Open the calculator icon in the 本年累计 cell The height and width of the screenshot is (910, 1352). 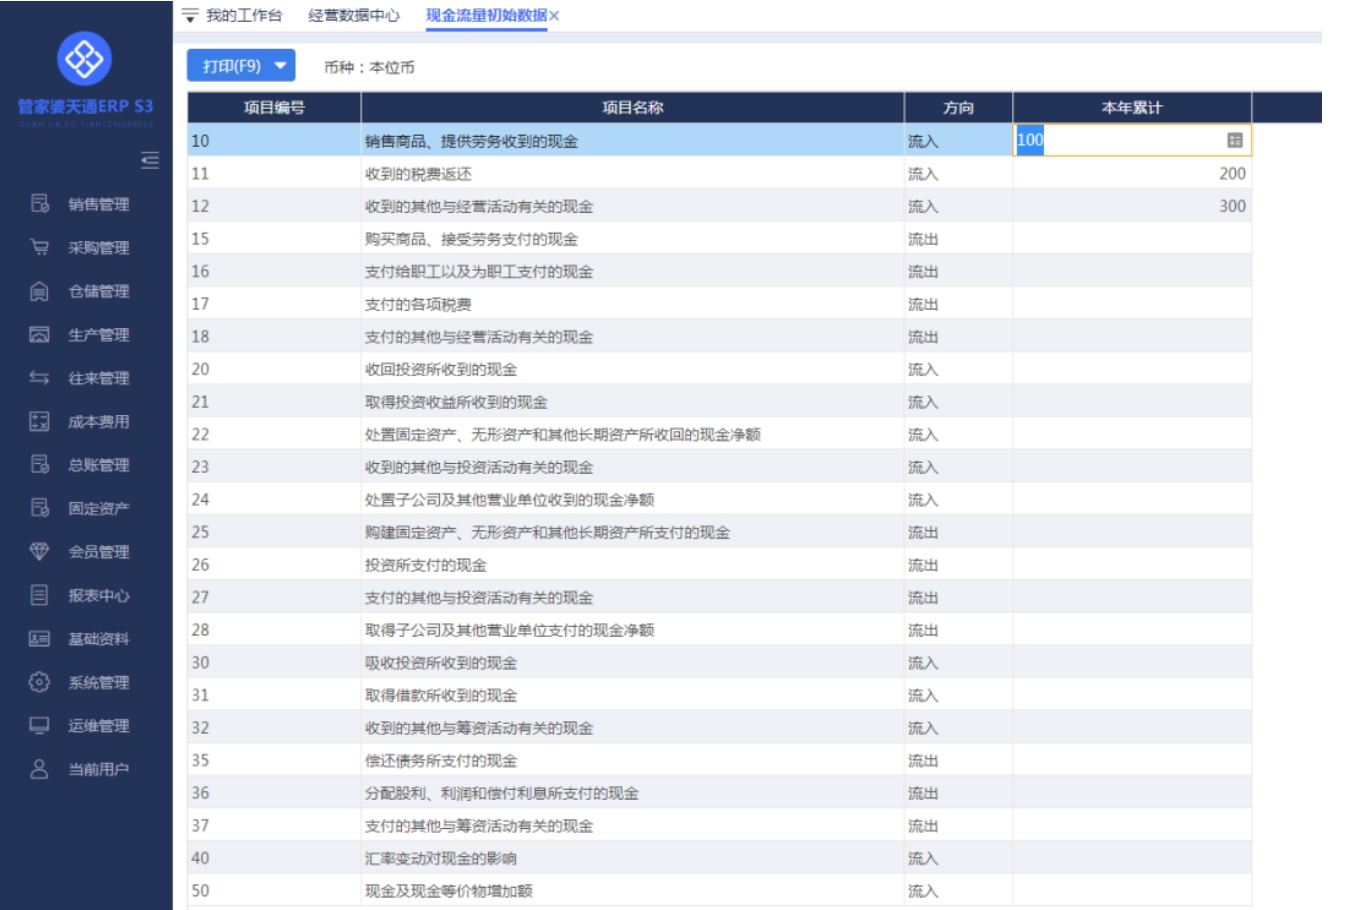pyautogui.click(x=1235, y=140)
